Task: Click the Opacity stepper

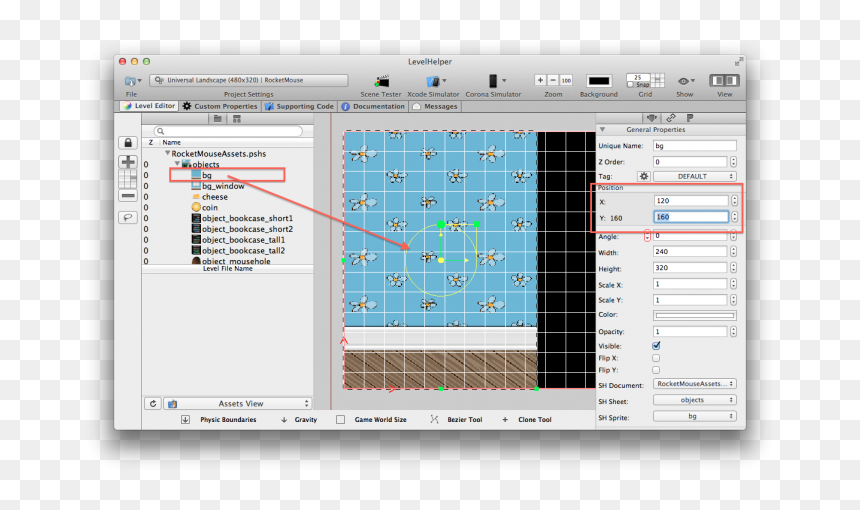Action: coord(733,332)
